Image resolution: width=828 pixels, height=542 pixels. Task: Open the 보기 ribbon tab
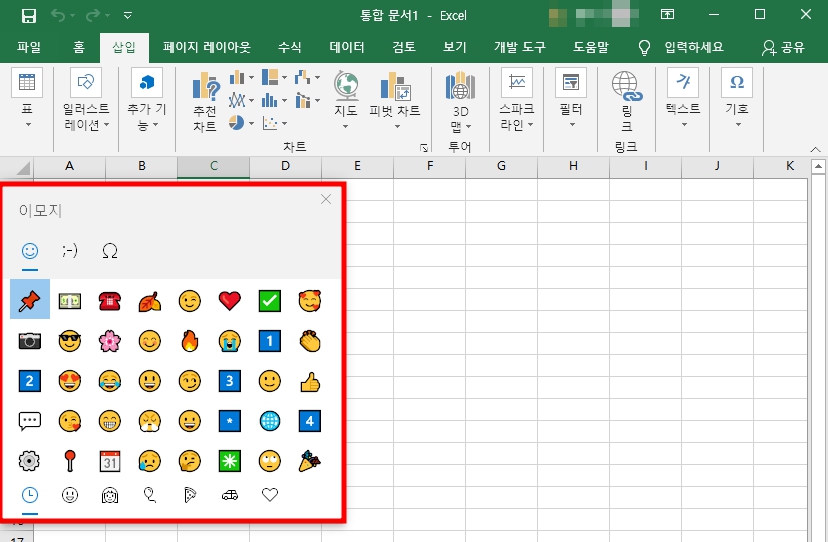point(455,48)
